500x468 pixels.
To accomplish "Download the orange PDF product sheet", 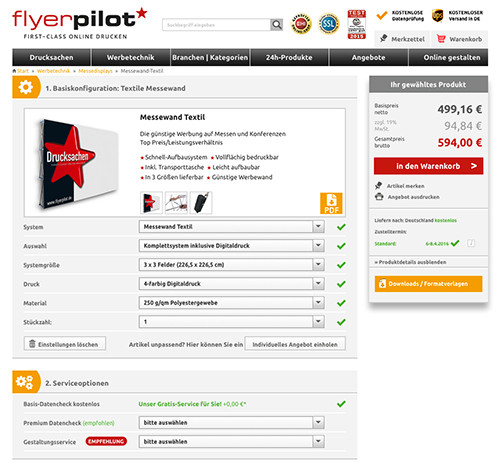I will (x=331, y=203).
